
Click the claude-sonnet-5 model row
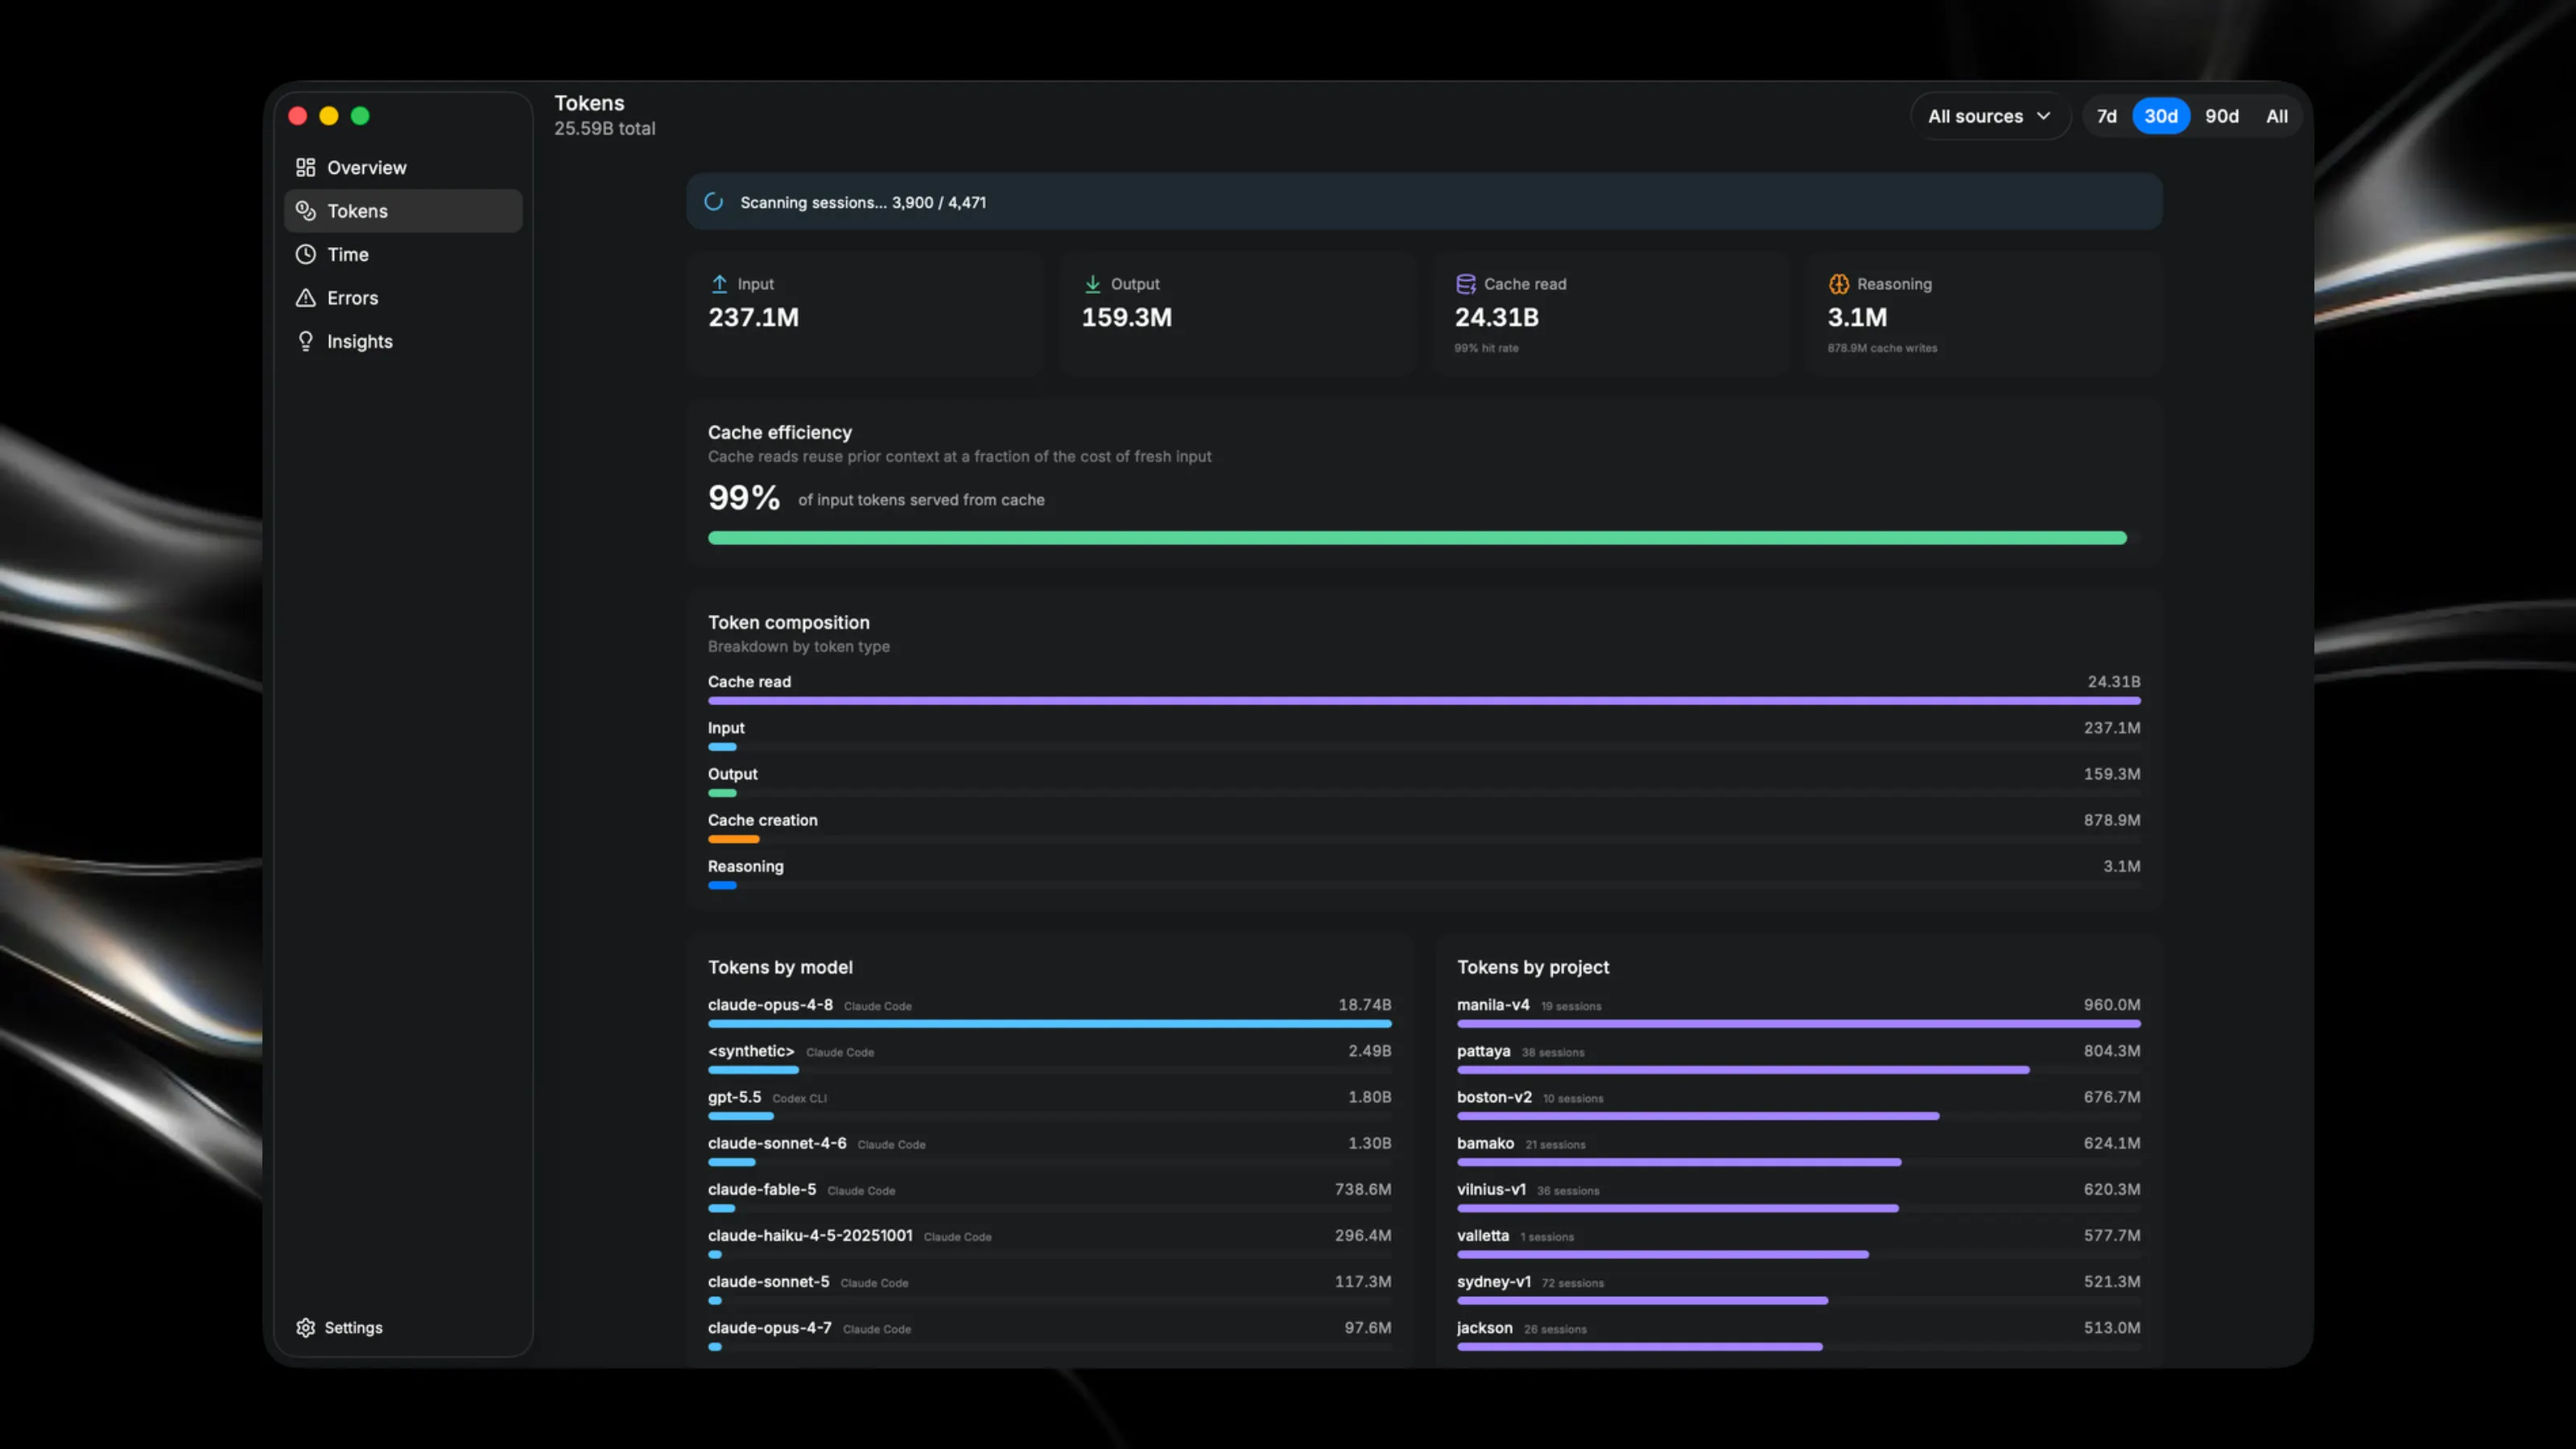click(x=1049, y=1289)
